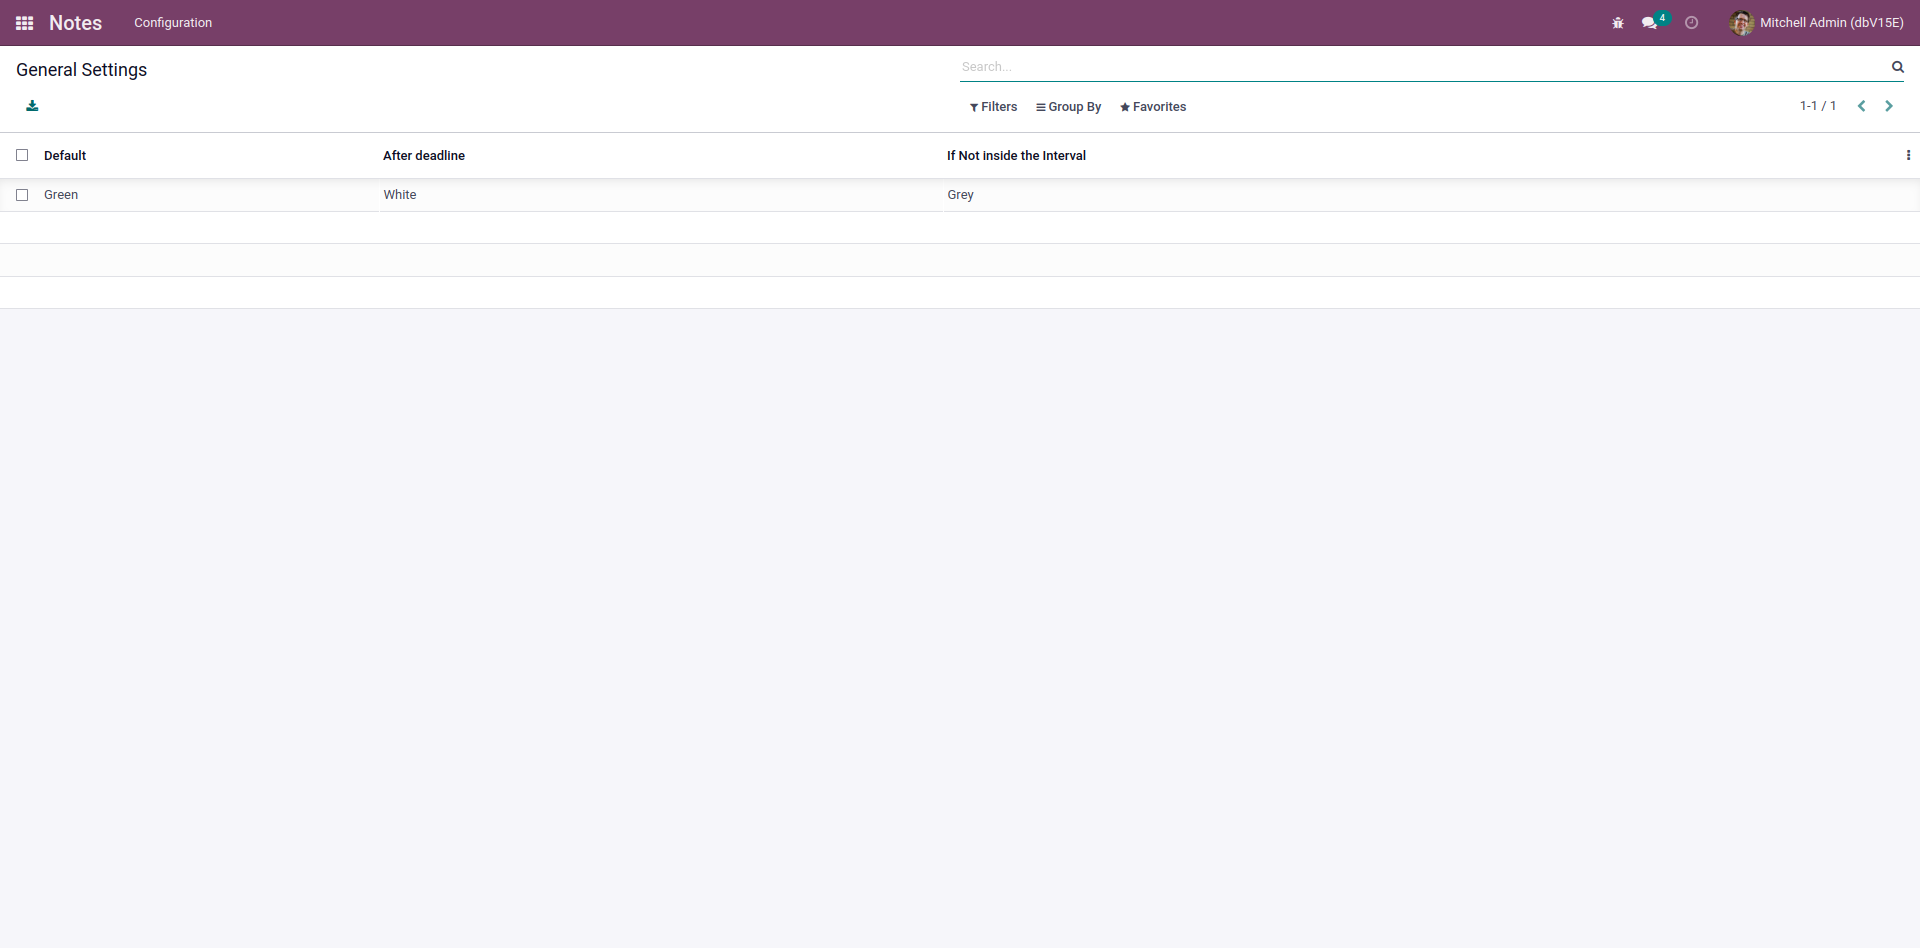The image size is (1920, 948).
Task: Click the General Settings breadcrumb title
Action: [81, 70]
